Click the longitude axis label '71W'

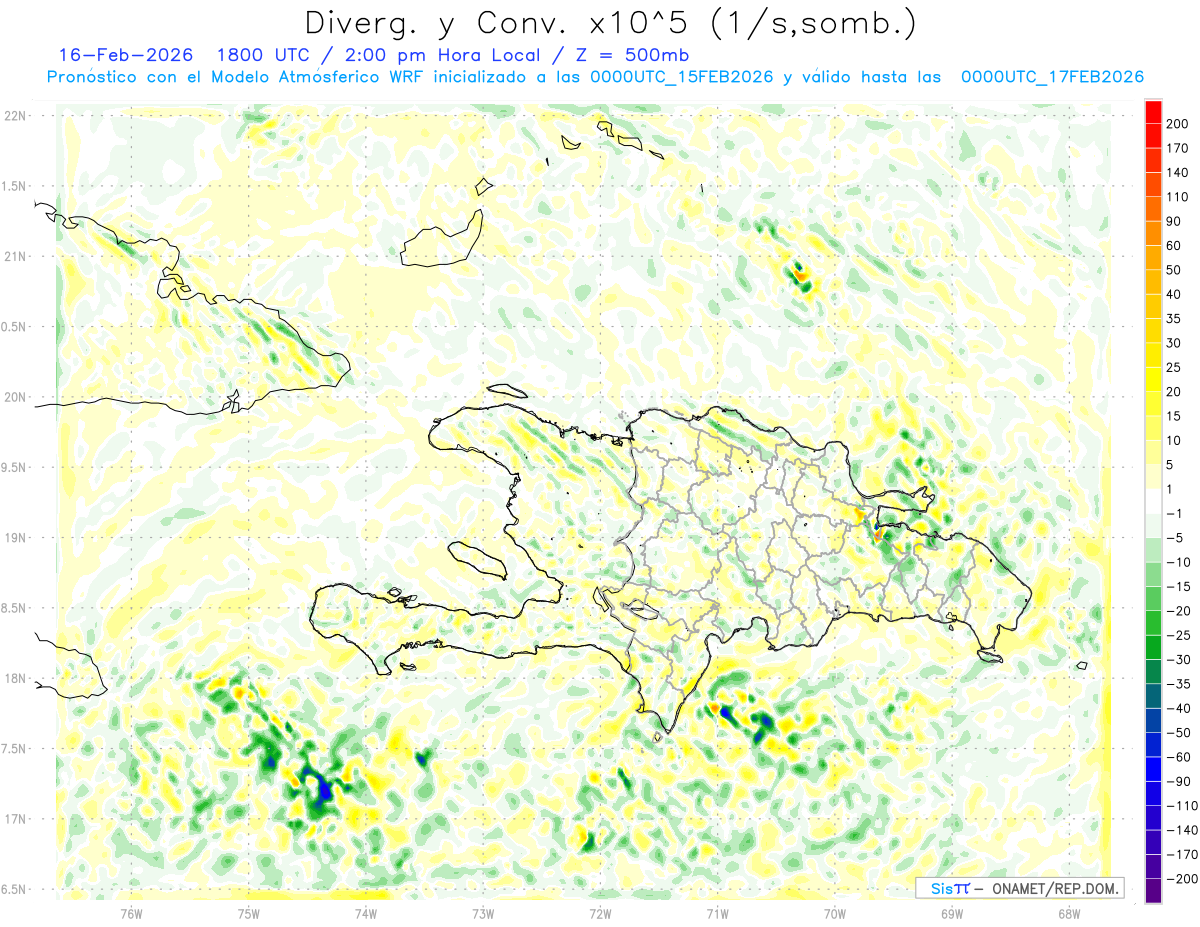point(717,913)
